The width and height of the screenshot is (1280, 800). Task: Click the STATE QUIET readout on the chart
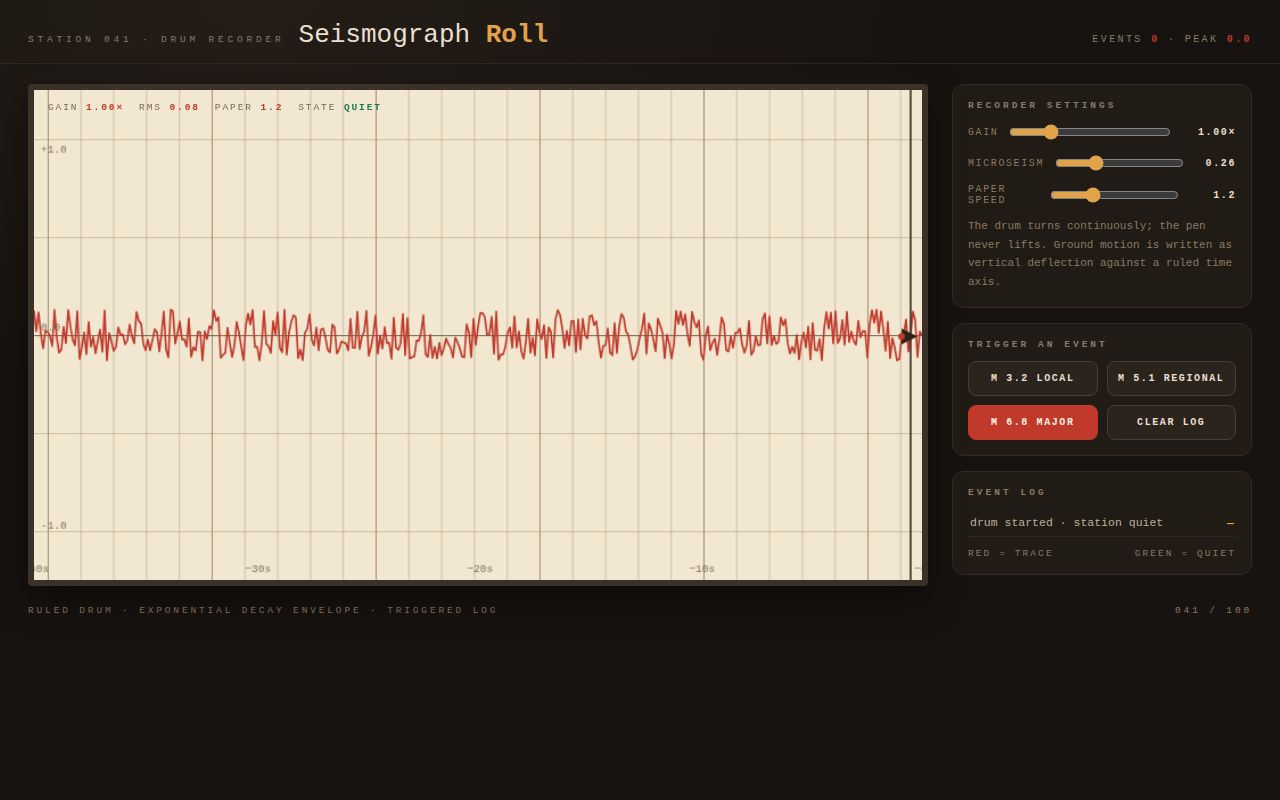tap(339, 107)
